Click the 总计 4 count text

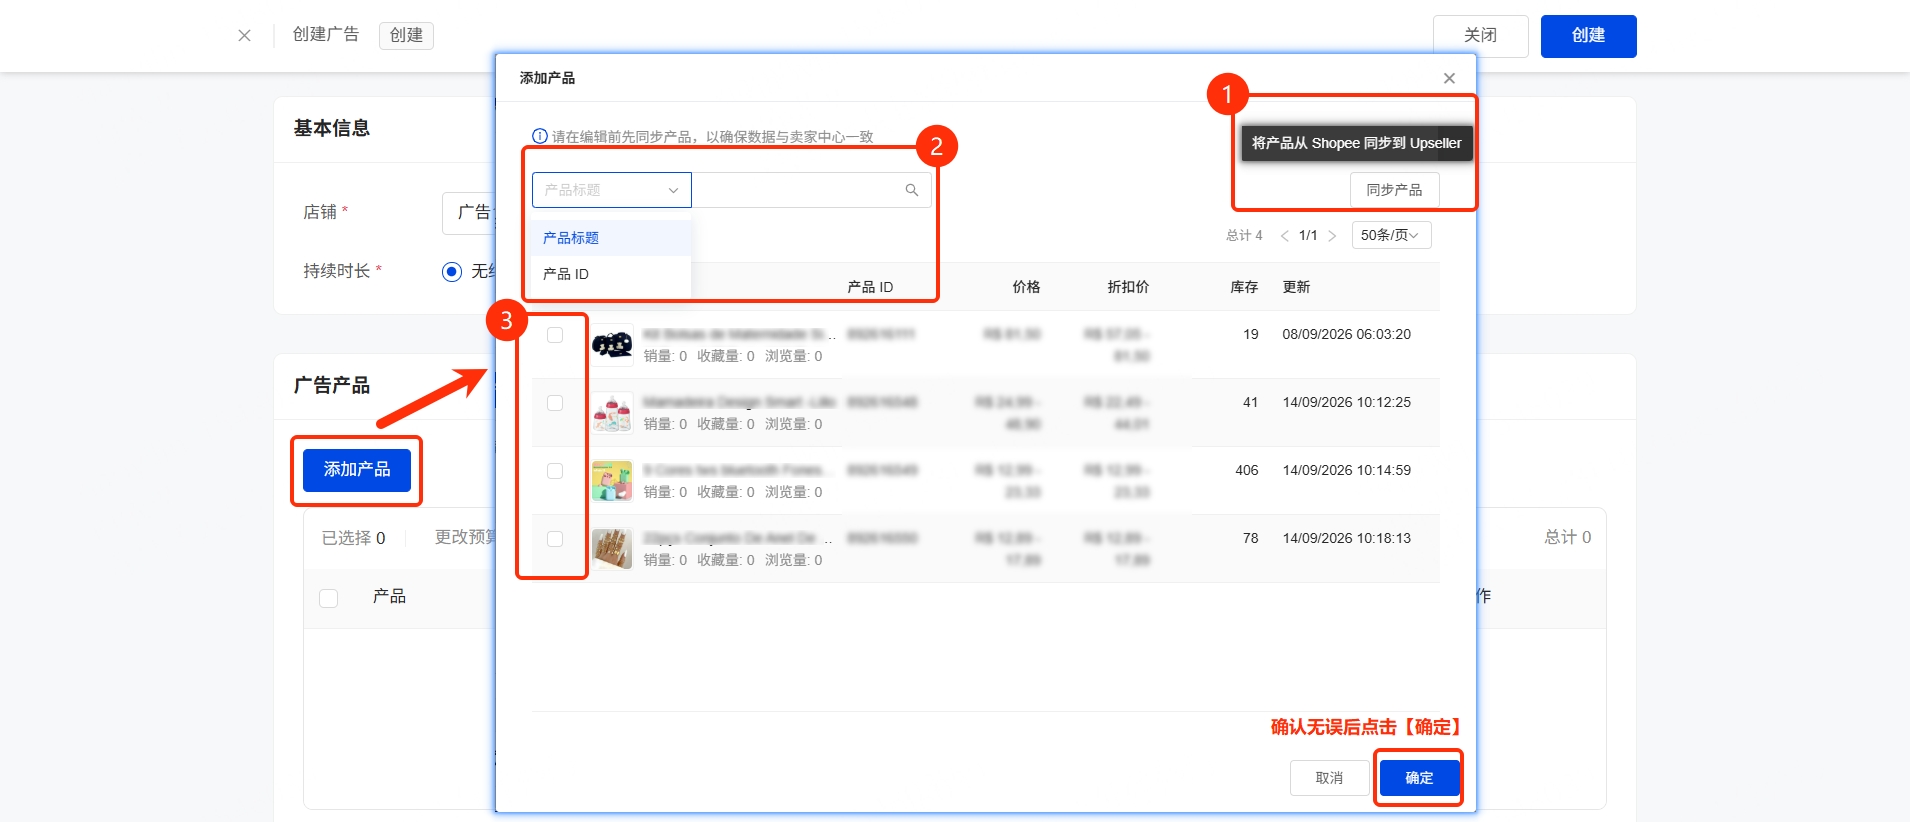coord(1244,236)
